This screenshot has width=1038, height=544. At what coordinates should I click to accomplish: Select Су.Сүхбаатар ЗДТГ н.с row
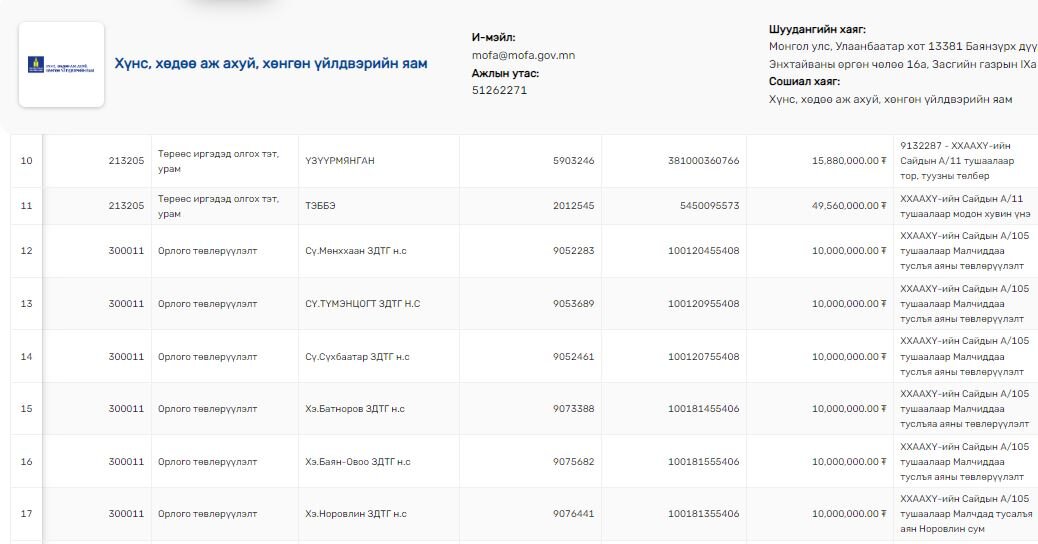coord(356,357)
